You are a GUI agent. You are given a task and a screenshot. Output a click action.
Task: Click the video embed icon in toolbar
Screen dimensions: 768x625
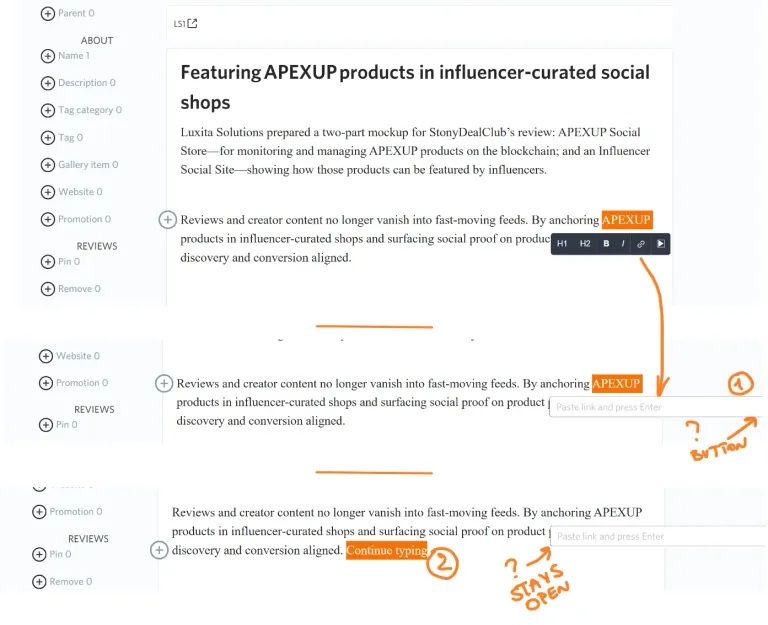tap(661, 244)
